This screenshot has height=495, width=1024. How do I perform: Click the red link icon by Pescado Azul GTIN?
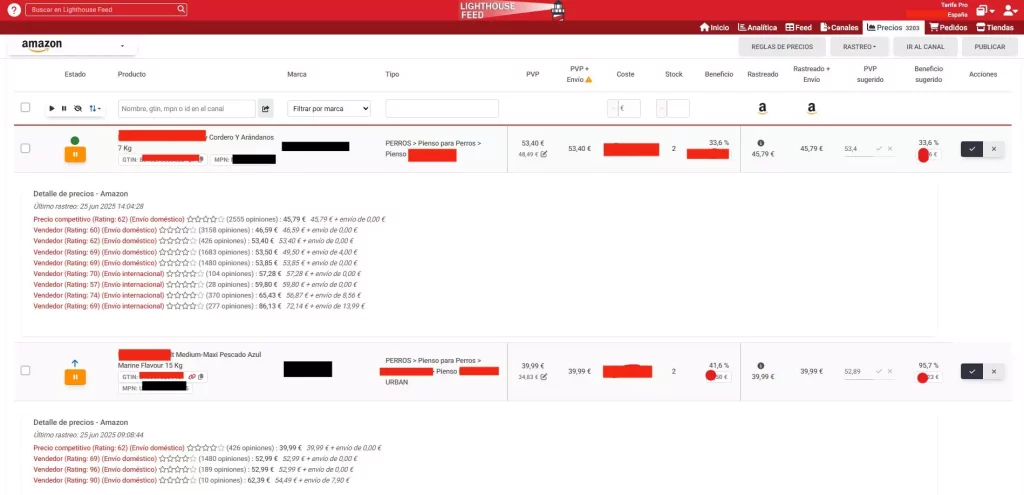click(192, 377)
